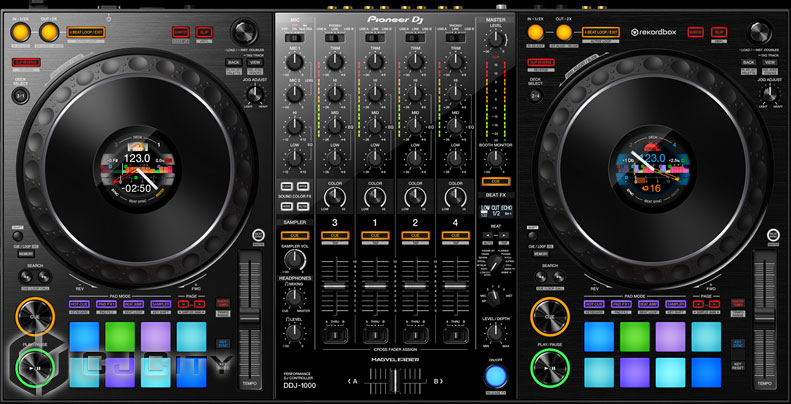Screen dimensions: 791x404
Task: Trigger left deck 4 Beat Loop/Exit
Action: pyautogui.click(x=86, y=32)
